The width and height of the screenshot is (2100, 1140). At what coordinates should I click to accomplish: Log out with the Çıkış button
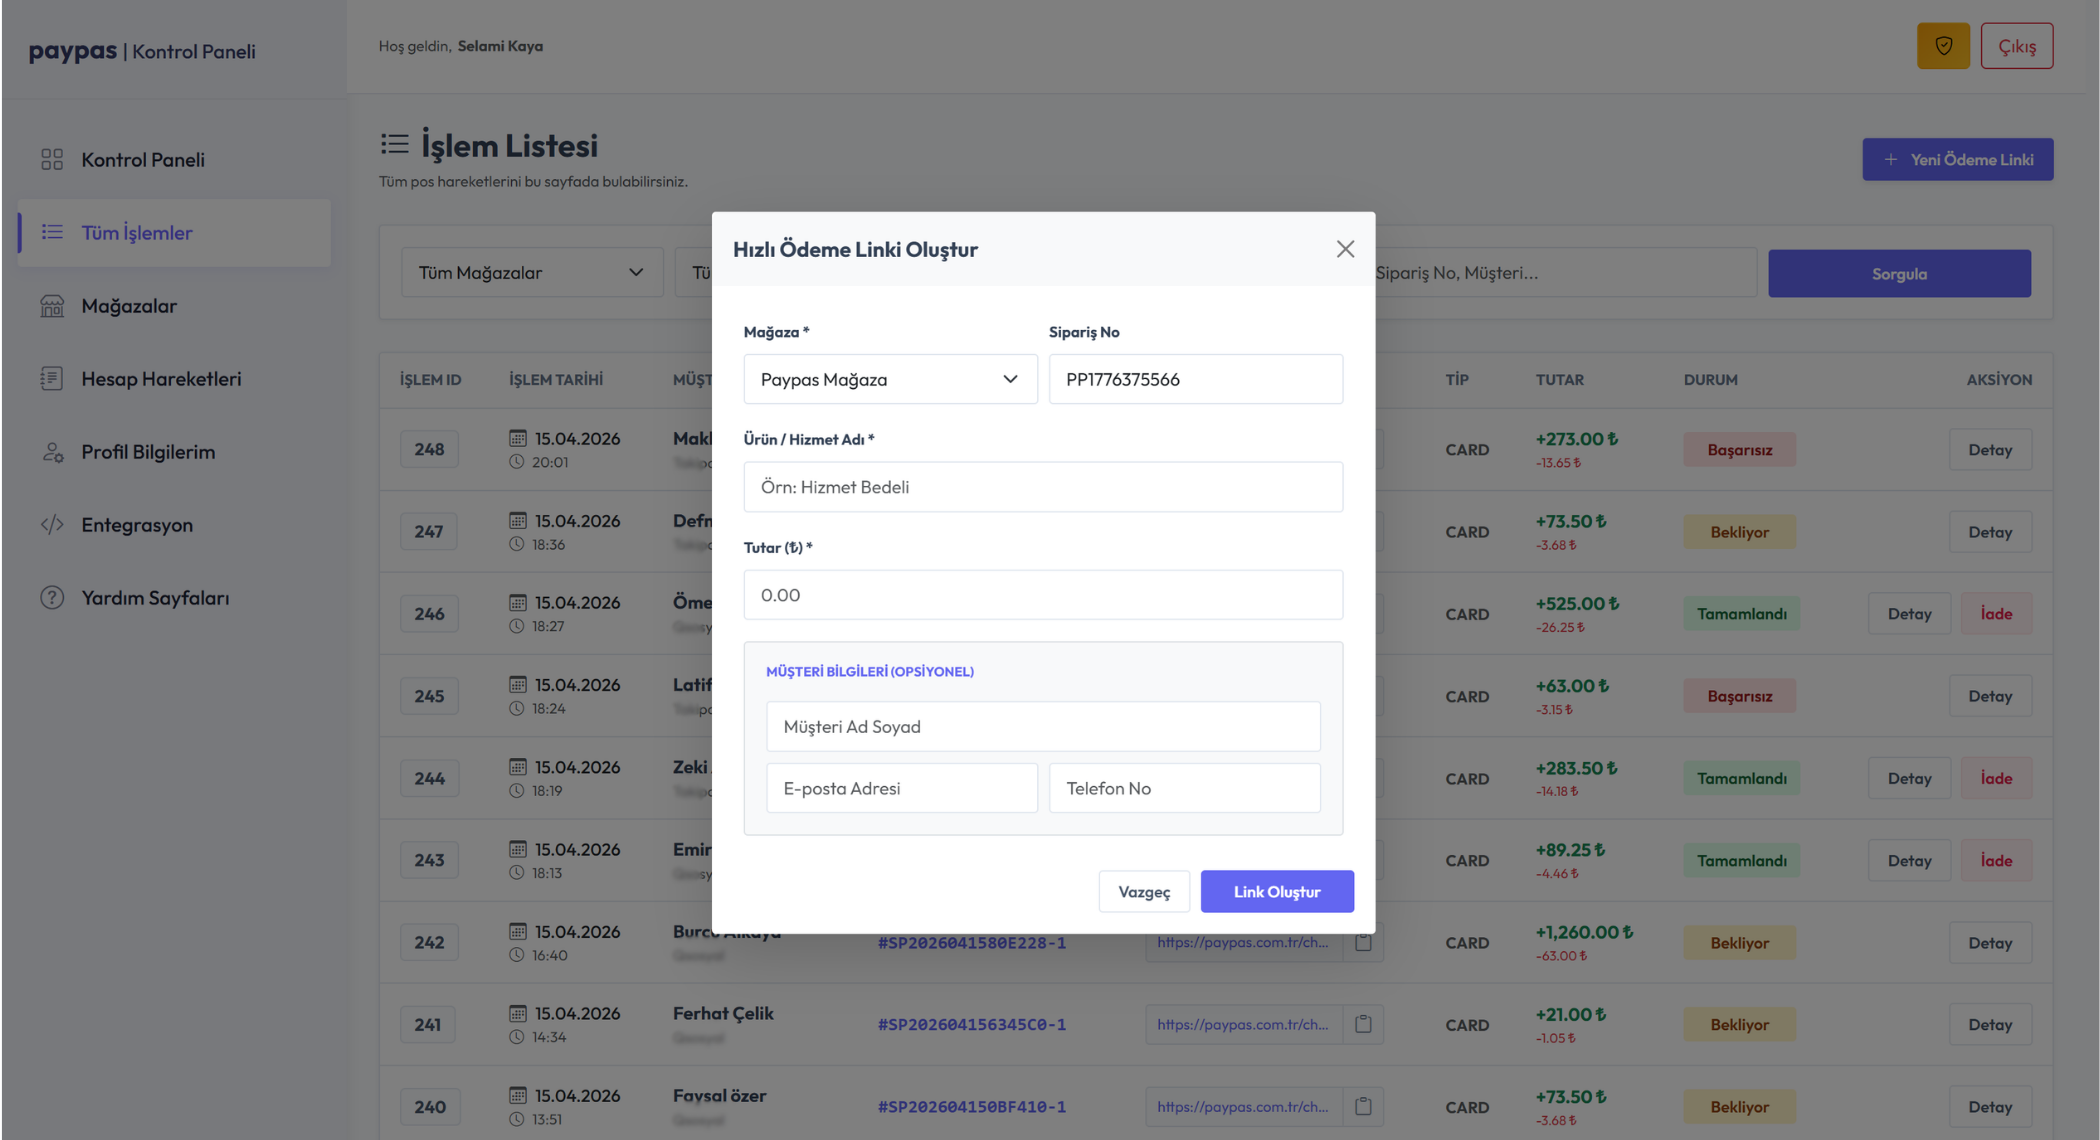[2016, 46]
